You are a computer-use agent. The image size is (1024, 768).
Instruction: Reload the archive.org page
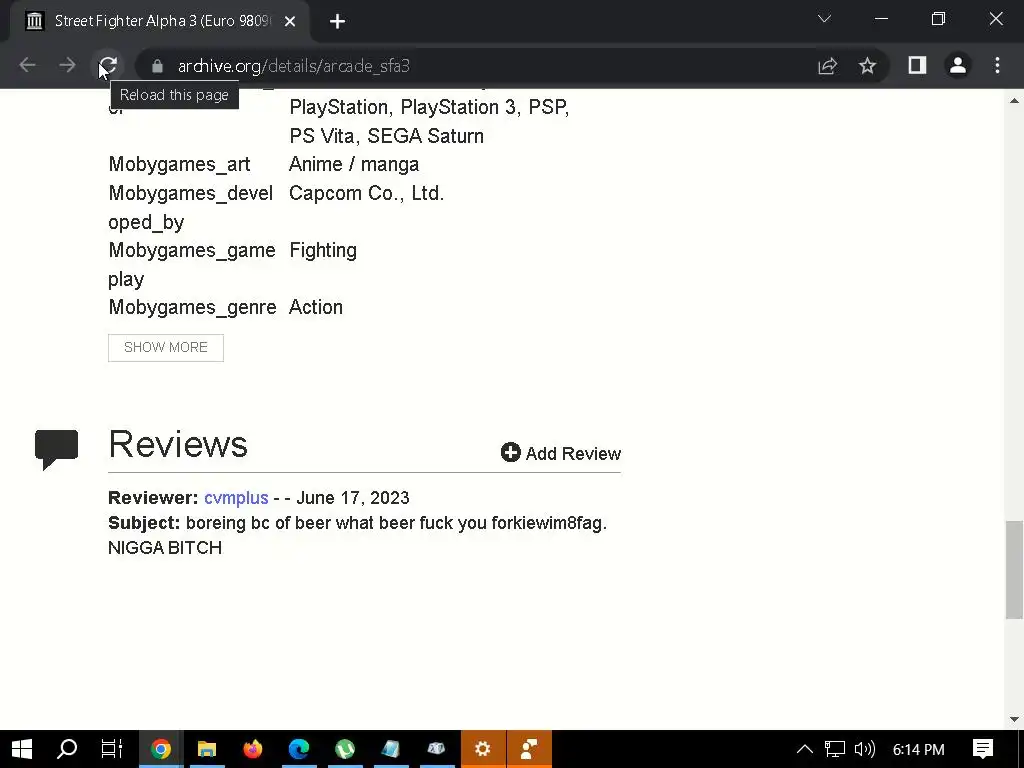click(x=108, y=66)
